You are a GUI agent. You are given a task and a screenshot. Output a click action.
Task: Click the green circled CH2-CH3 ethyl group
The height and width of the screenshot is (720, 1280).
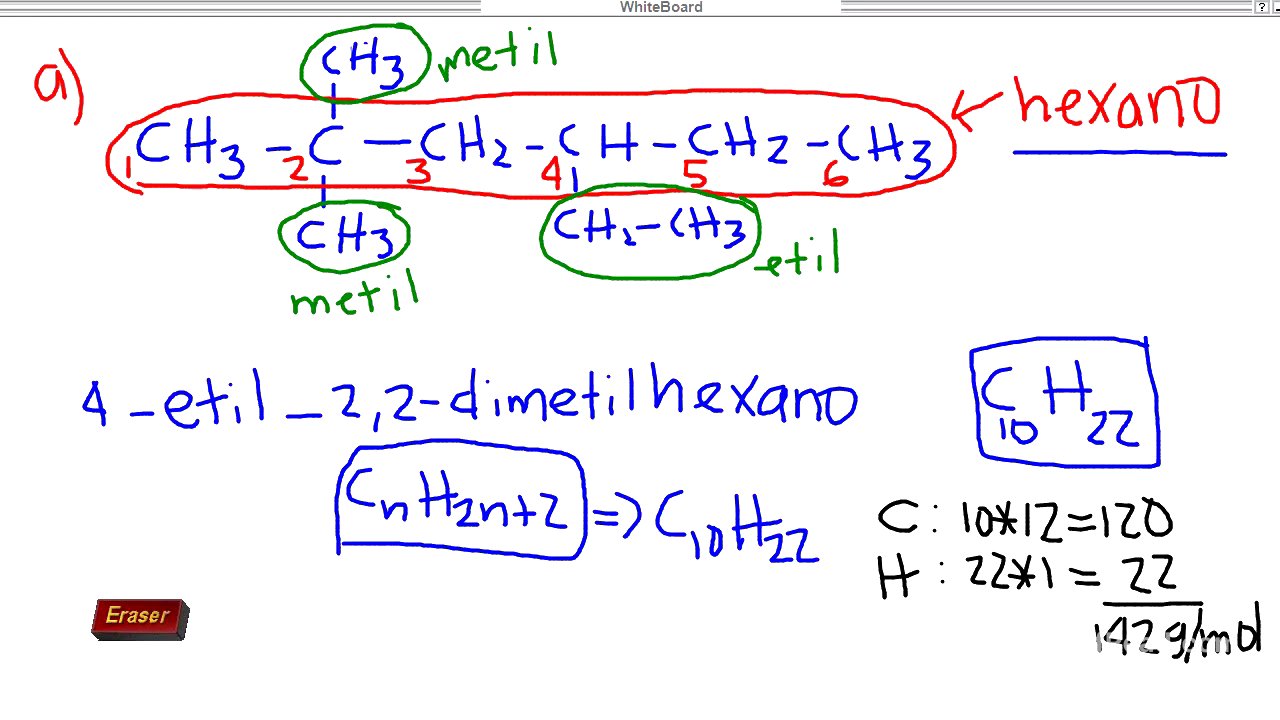(x=649, y=229)
